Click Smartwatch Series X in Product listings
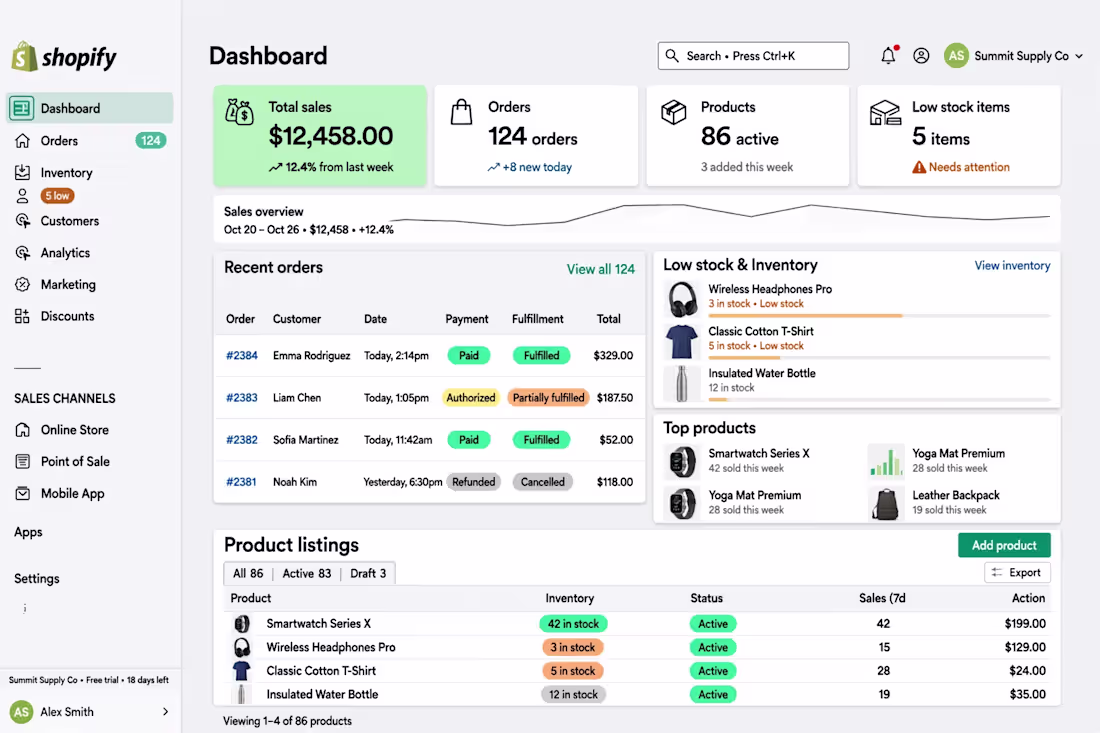Screen dimensions: 1100x733 (x=318, y=624)
